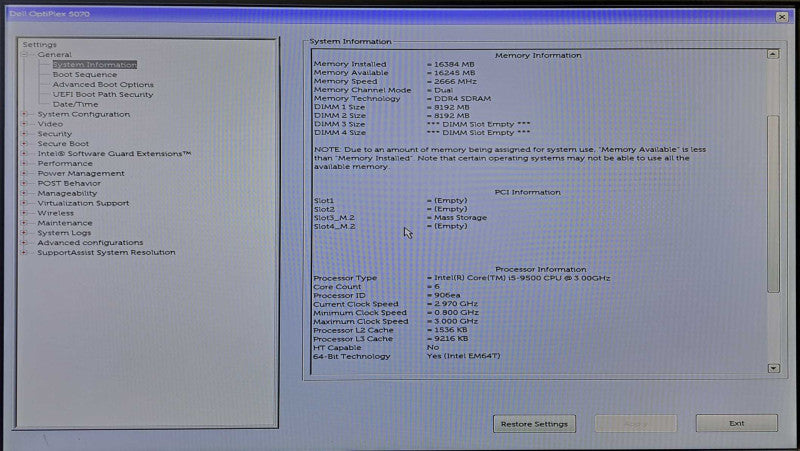Select the Advanced configurations label
This screenshot has height=451, width=800.
90,243
